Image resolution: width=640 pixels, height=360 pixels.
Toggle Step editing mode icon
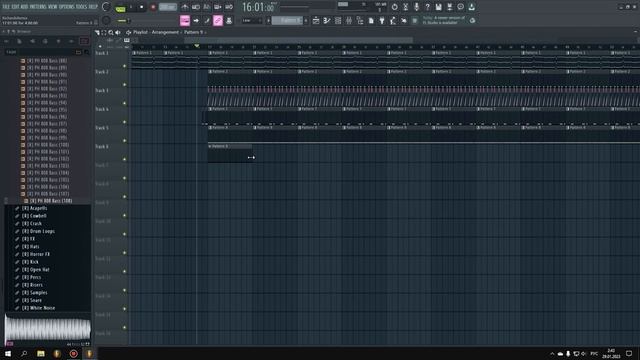click(207, 20)
